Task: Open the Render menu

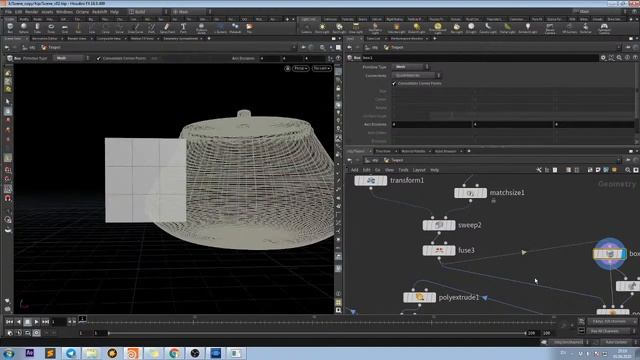Action: 31,12
